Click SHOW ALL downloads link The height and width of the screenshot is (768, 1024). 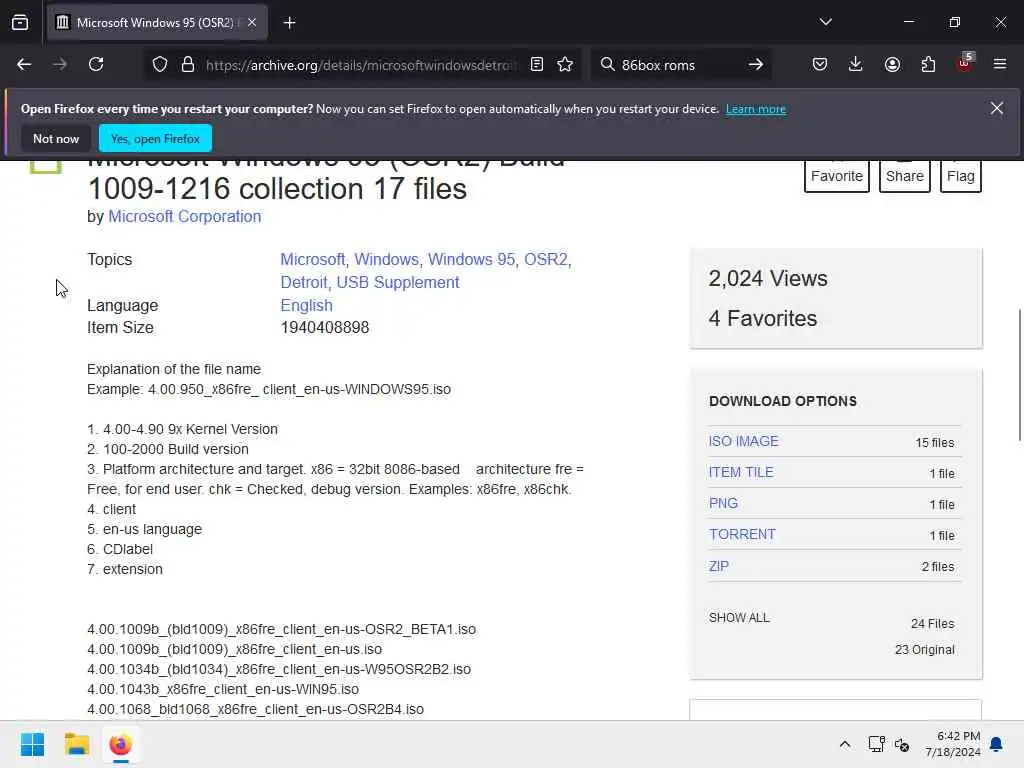pos(739,618)
